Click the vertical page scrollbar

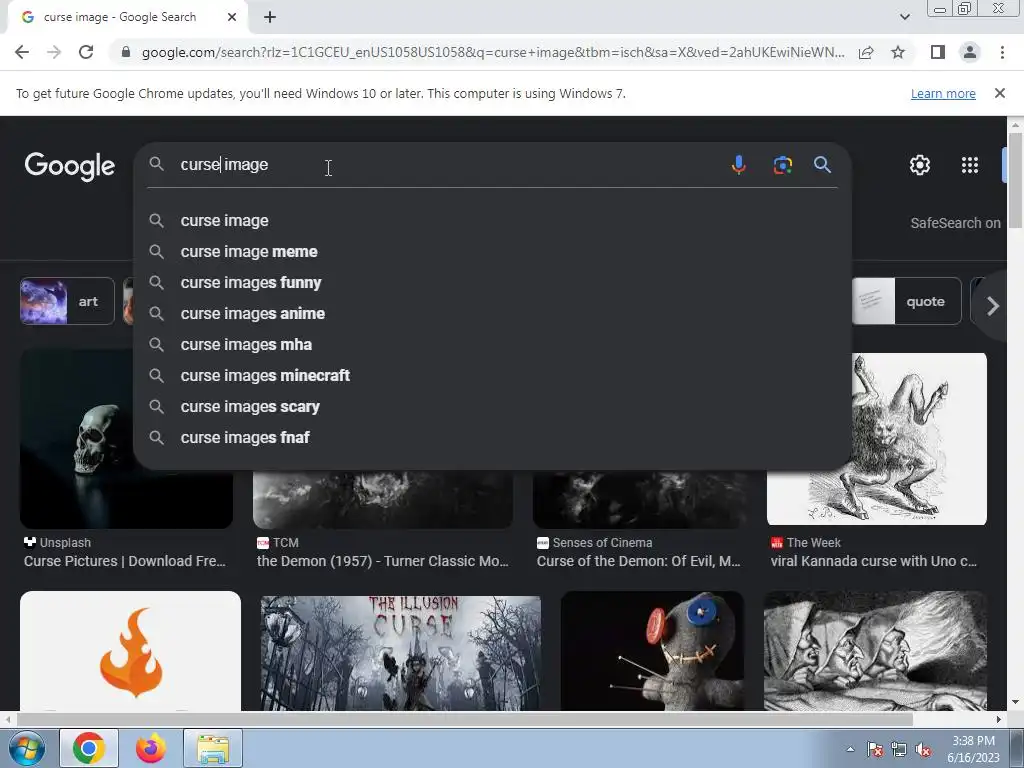pyautogui.click(x=1016, y=180)
